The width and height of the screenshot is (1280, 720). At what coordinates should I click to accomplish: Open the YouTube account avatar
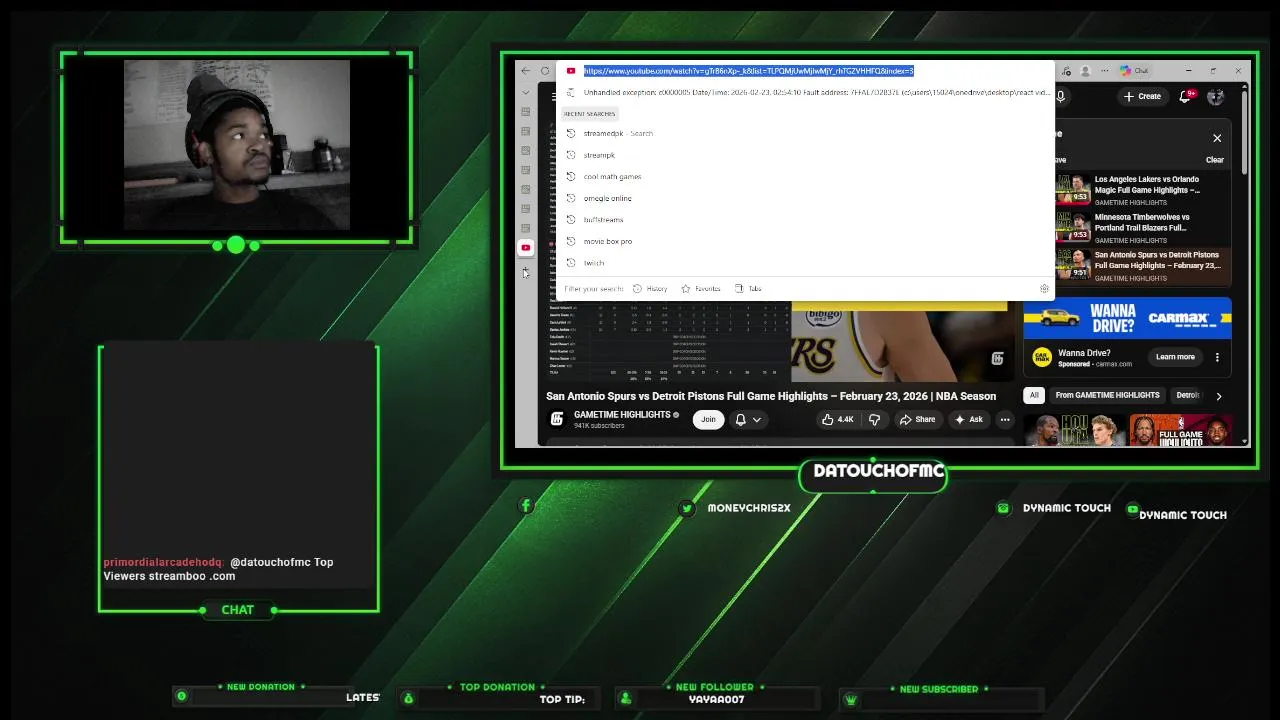(1215, 96)
